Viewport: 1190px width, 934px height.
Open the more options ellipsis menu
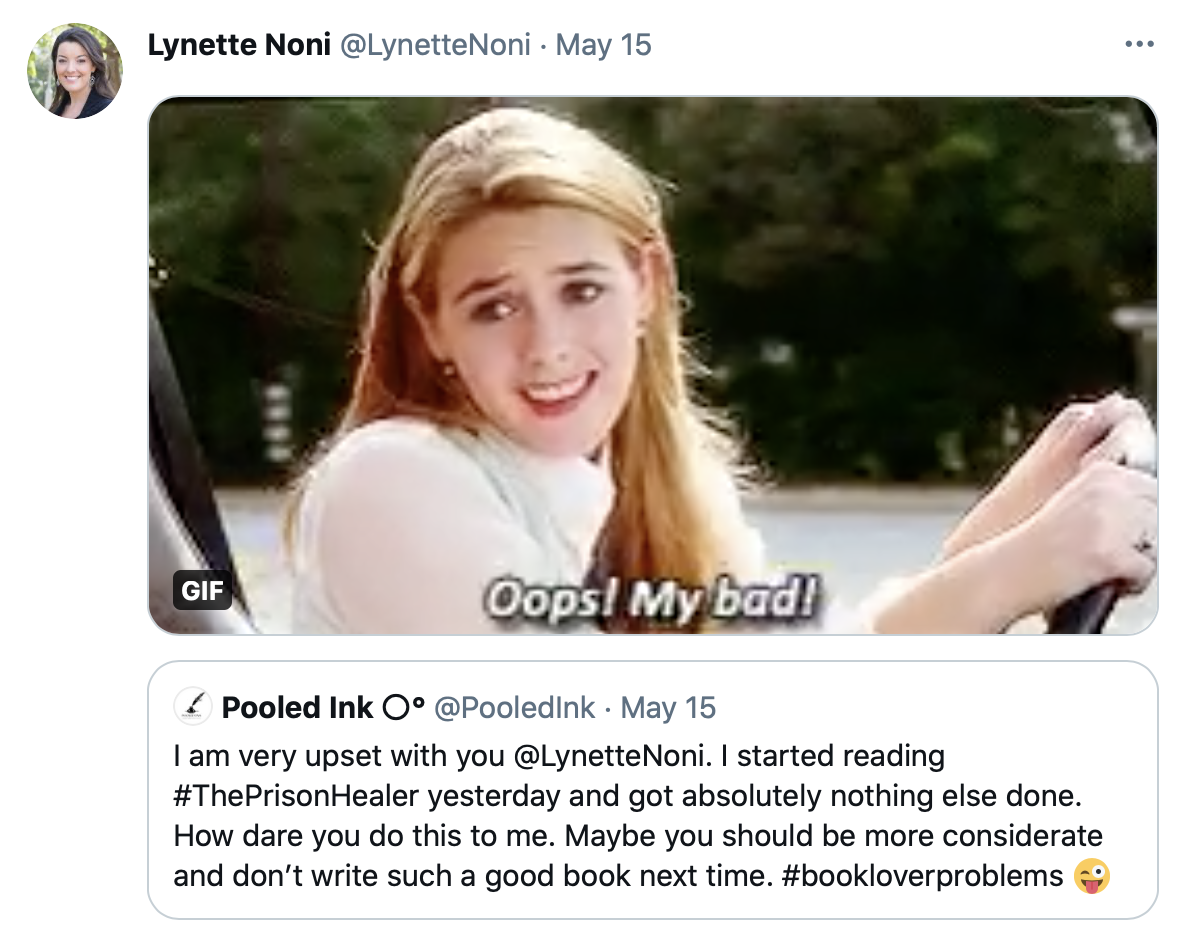click(1139, 45)
